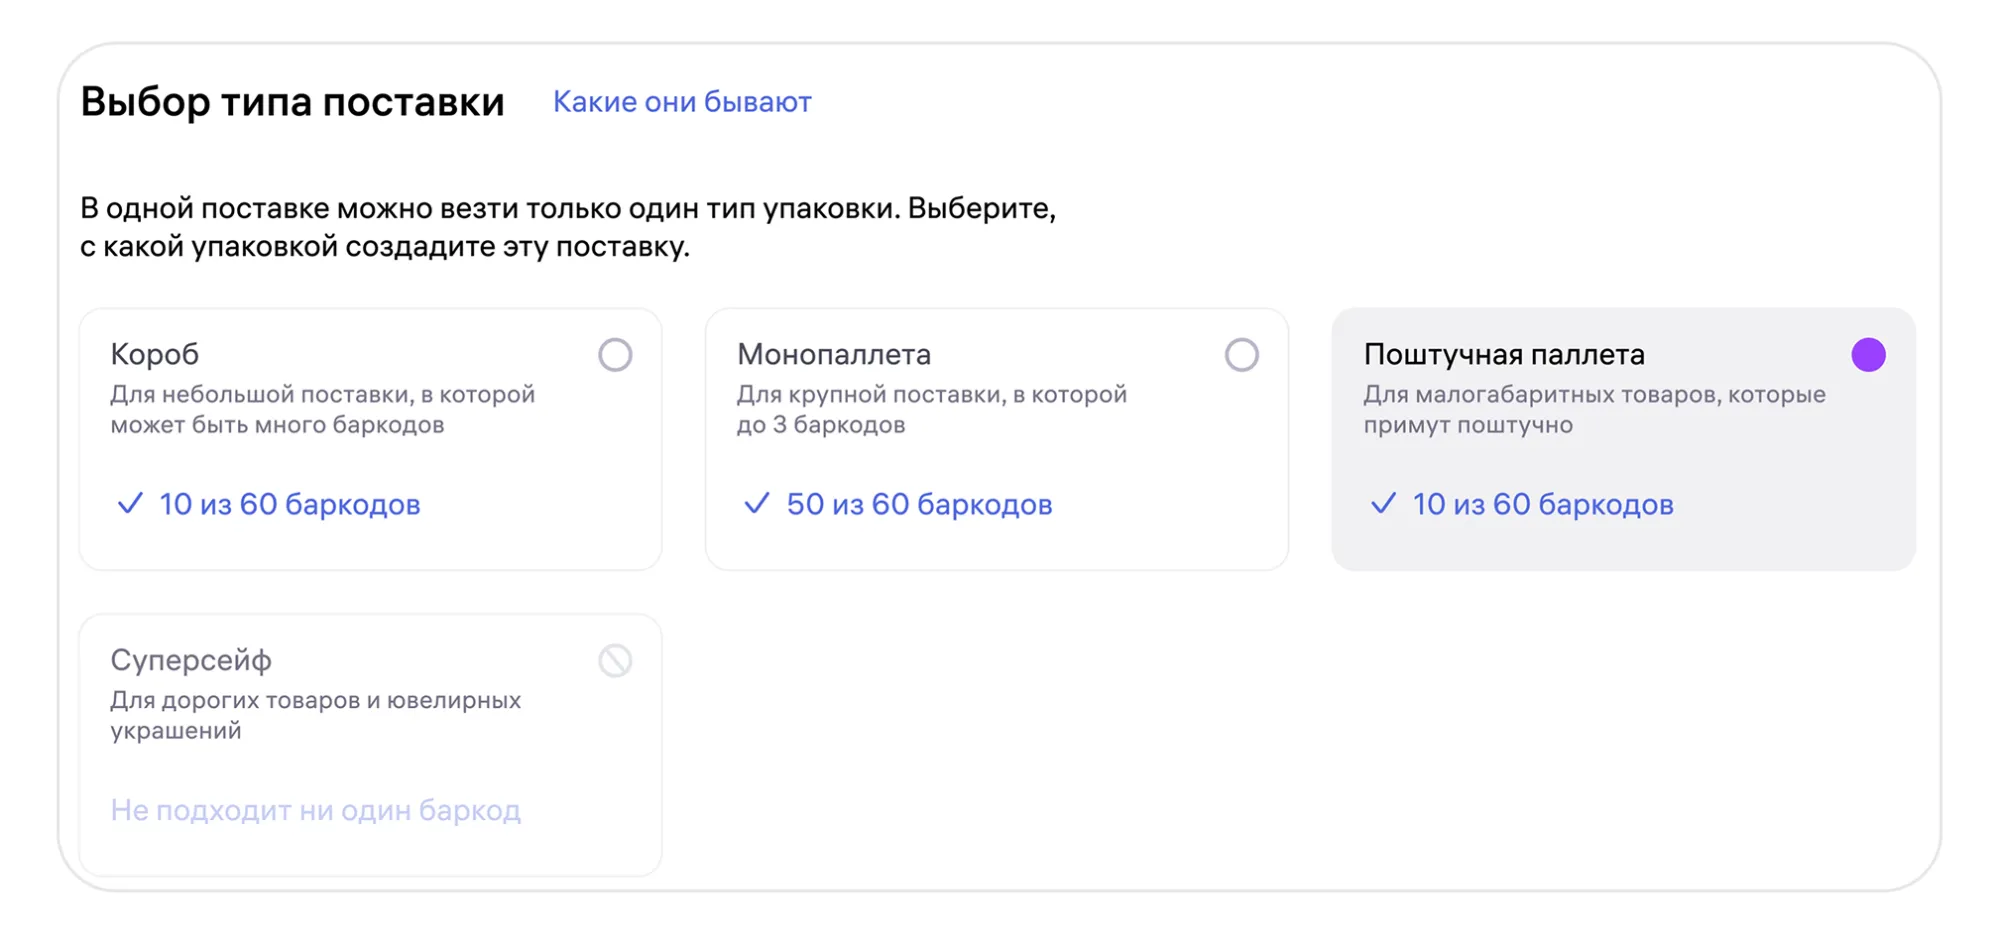The image size is (1999, 935).
Task: Click "Не подходит ни один баркод" text
Action: click(x=316, y=810)
